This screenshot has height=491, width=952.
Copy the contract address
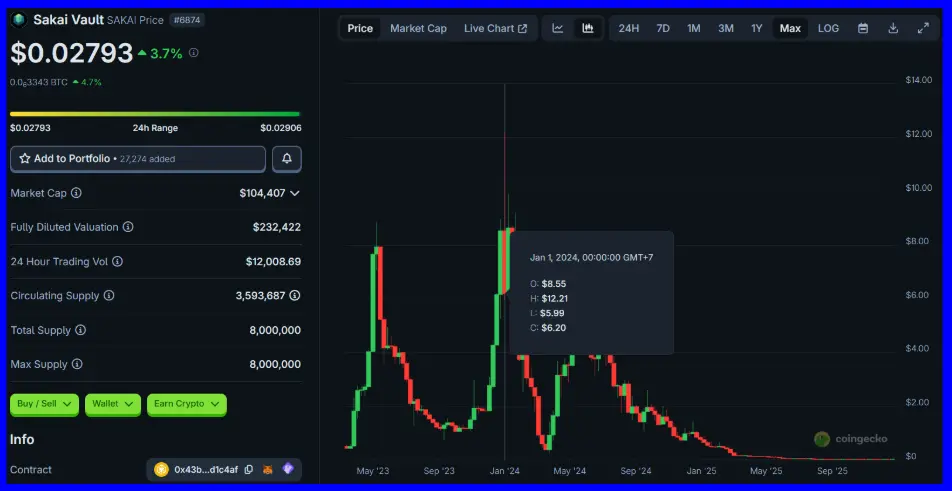point(249,470)
